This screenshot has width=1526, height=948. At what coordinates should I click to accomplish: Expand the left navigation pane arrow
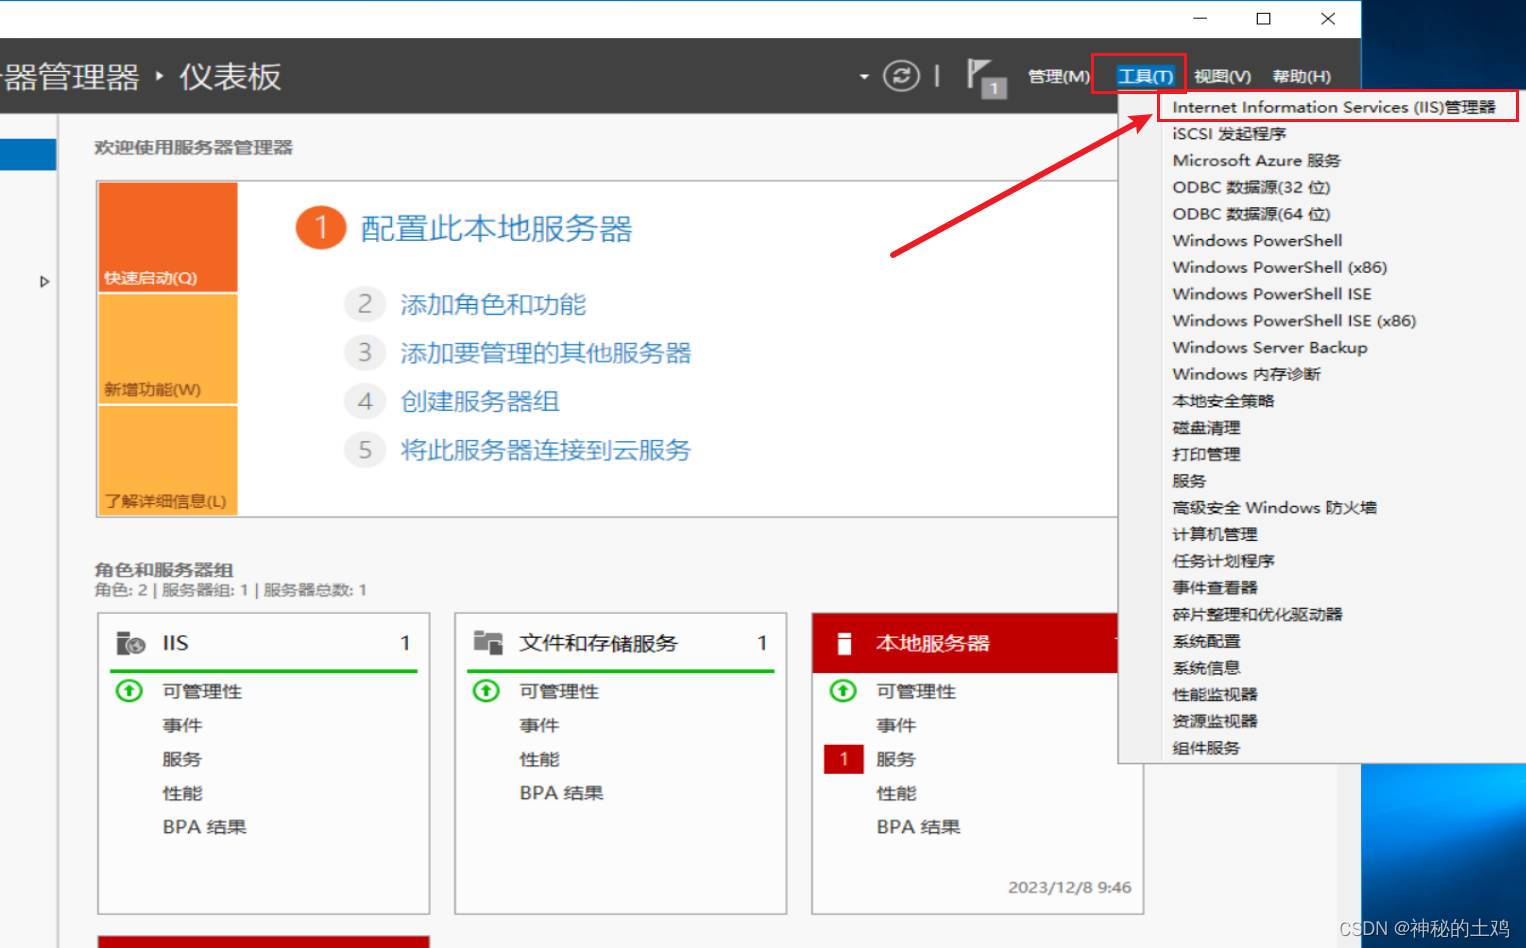(x=44, y=282)
